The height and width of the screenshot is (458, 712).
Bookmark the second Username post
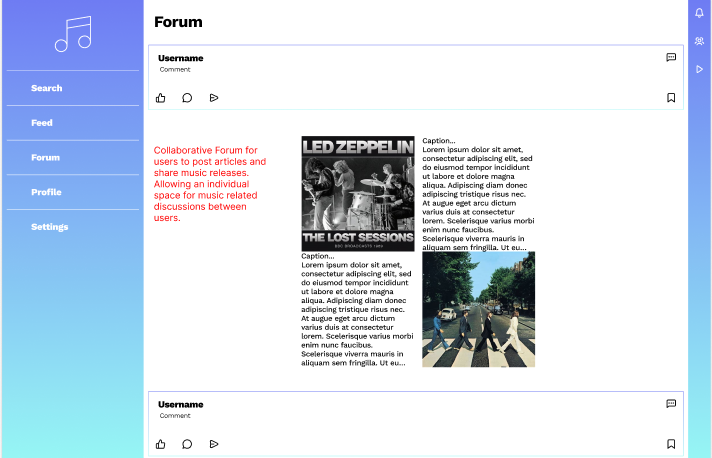(x=671, y=444)
